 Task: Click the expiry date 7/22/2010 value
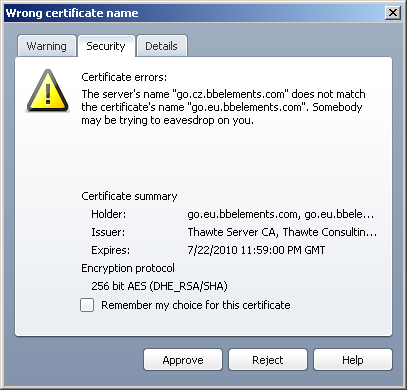click(256, 250)
